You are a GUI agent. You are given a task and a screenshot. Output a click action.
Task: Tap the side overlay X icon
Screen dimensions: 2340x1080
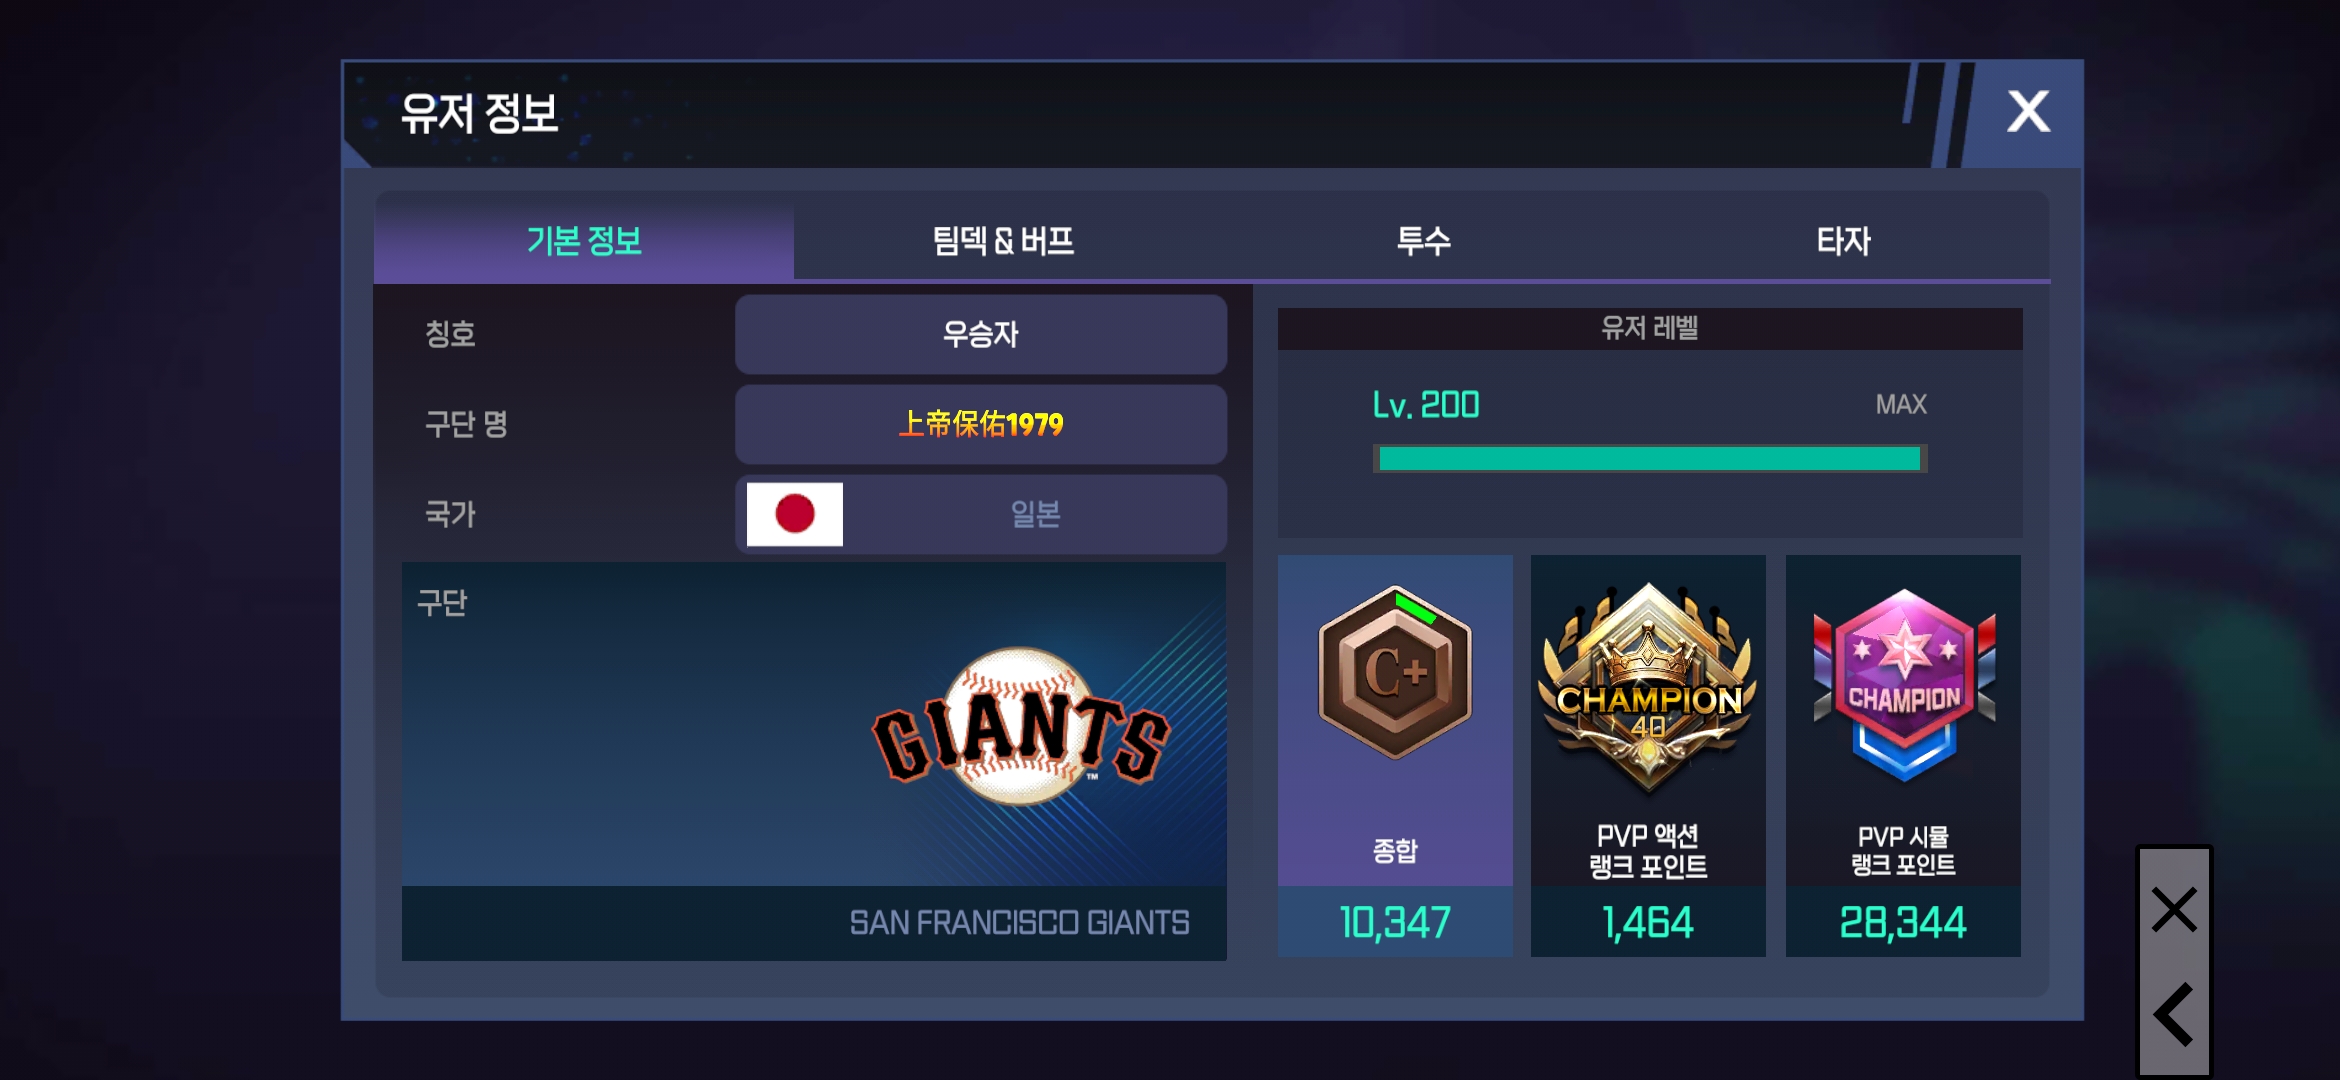point(2174,910)
